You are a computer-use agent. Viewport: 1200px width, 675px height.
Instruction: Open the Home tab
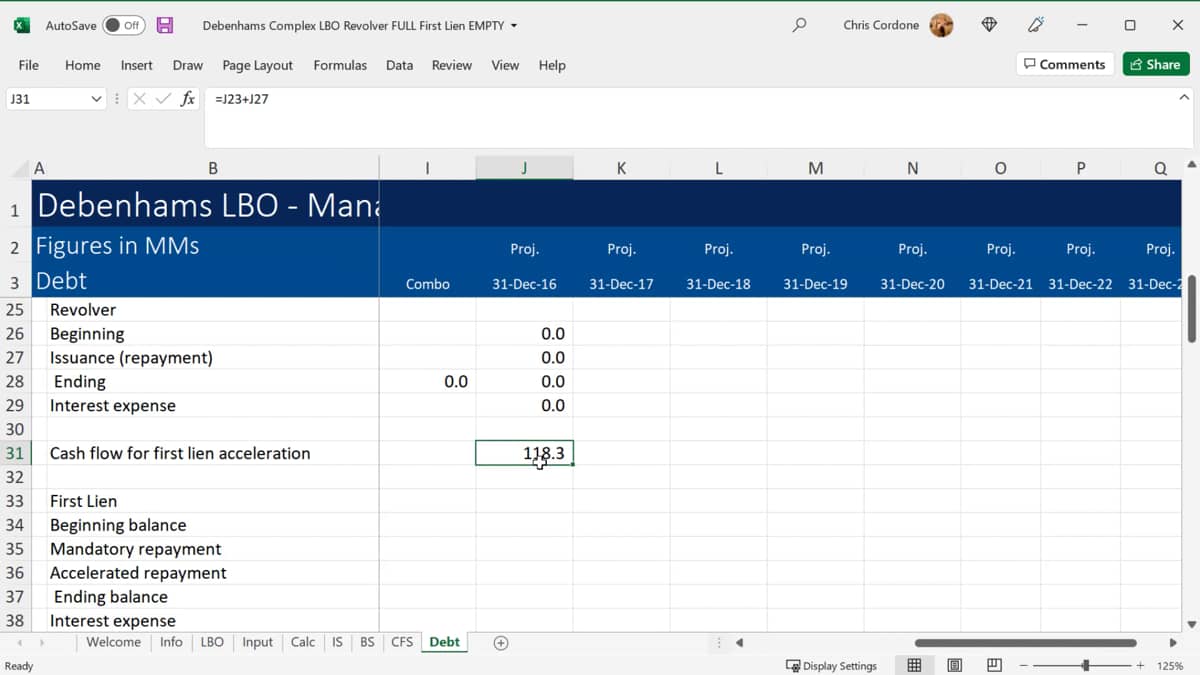click(82, 65)
